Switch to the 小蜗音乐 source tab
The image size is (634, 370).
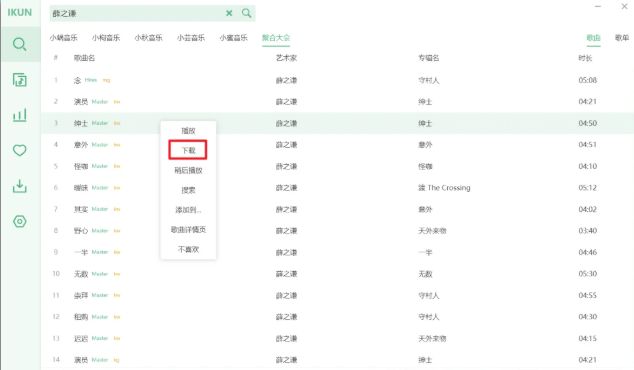[x=63, y=38]
